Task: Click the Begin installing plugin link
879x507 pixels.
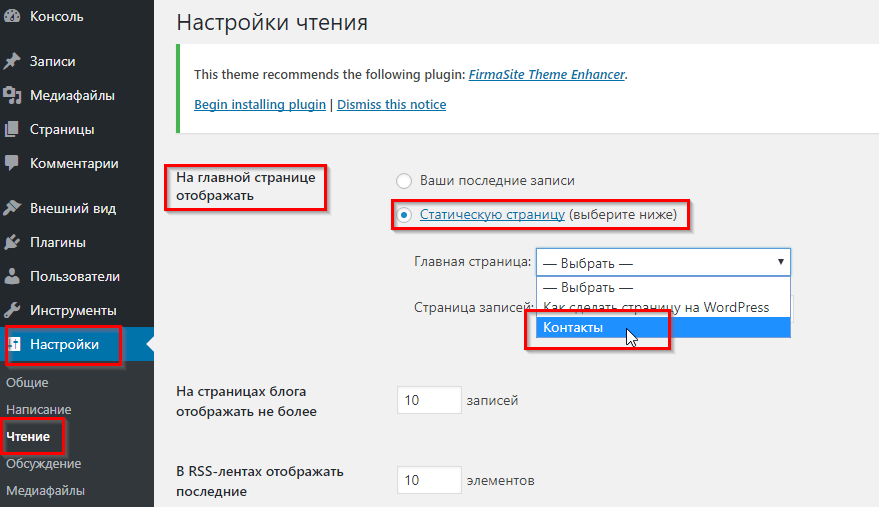Action: 260,105
